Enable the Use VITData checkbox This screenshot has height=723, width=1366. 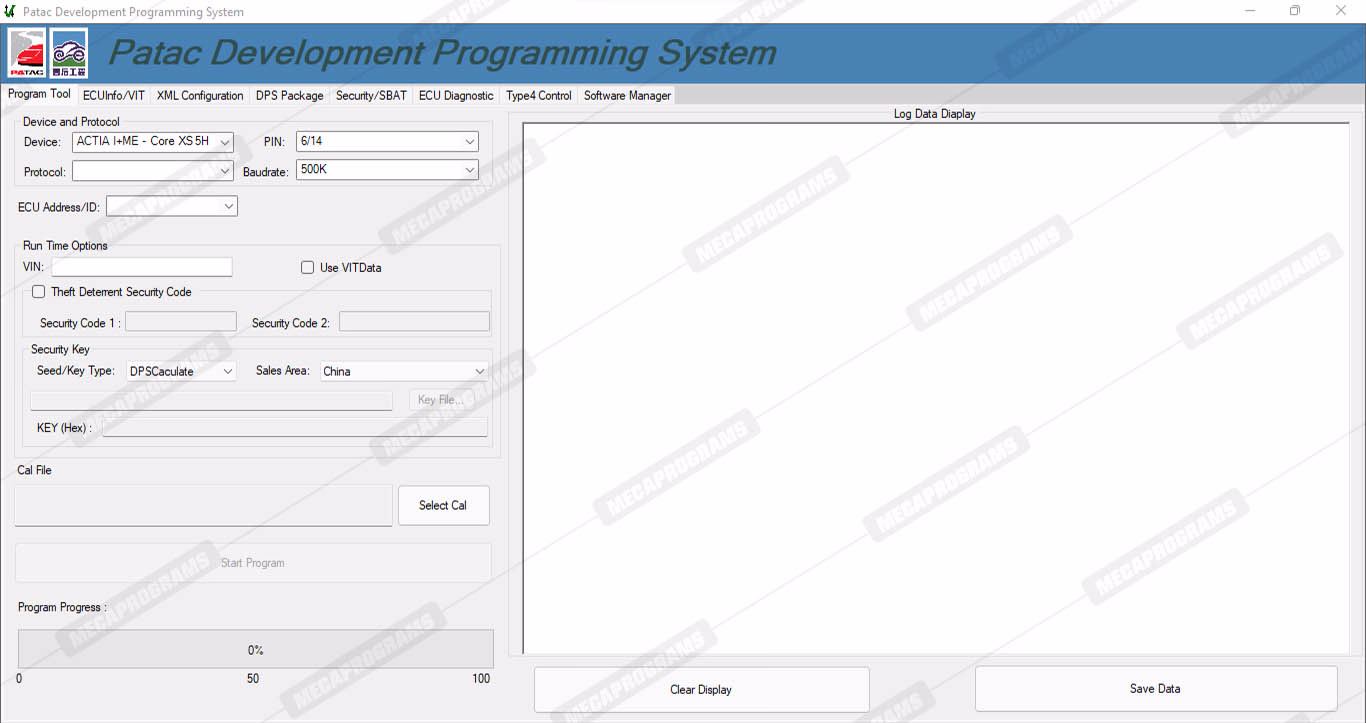(x=308, y=268)
